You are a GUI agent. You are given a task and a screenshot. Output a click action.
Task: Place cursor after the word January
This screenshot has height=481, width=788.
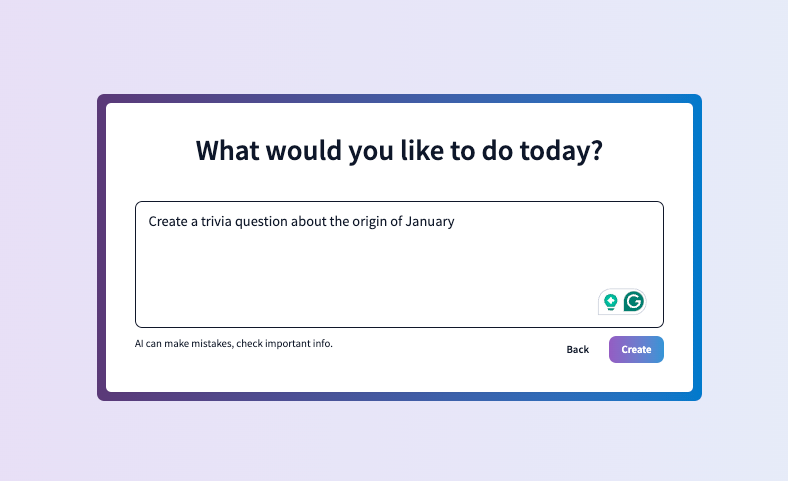coord(455,222)
